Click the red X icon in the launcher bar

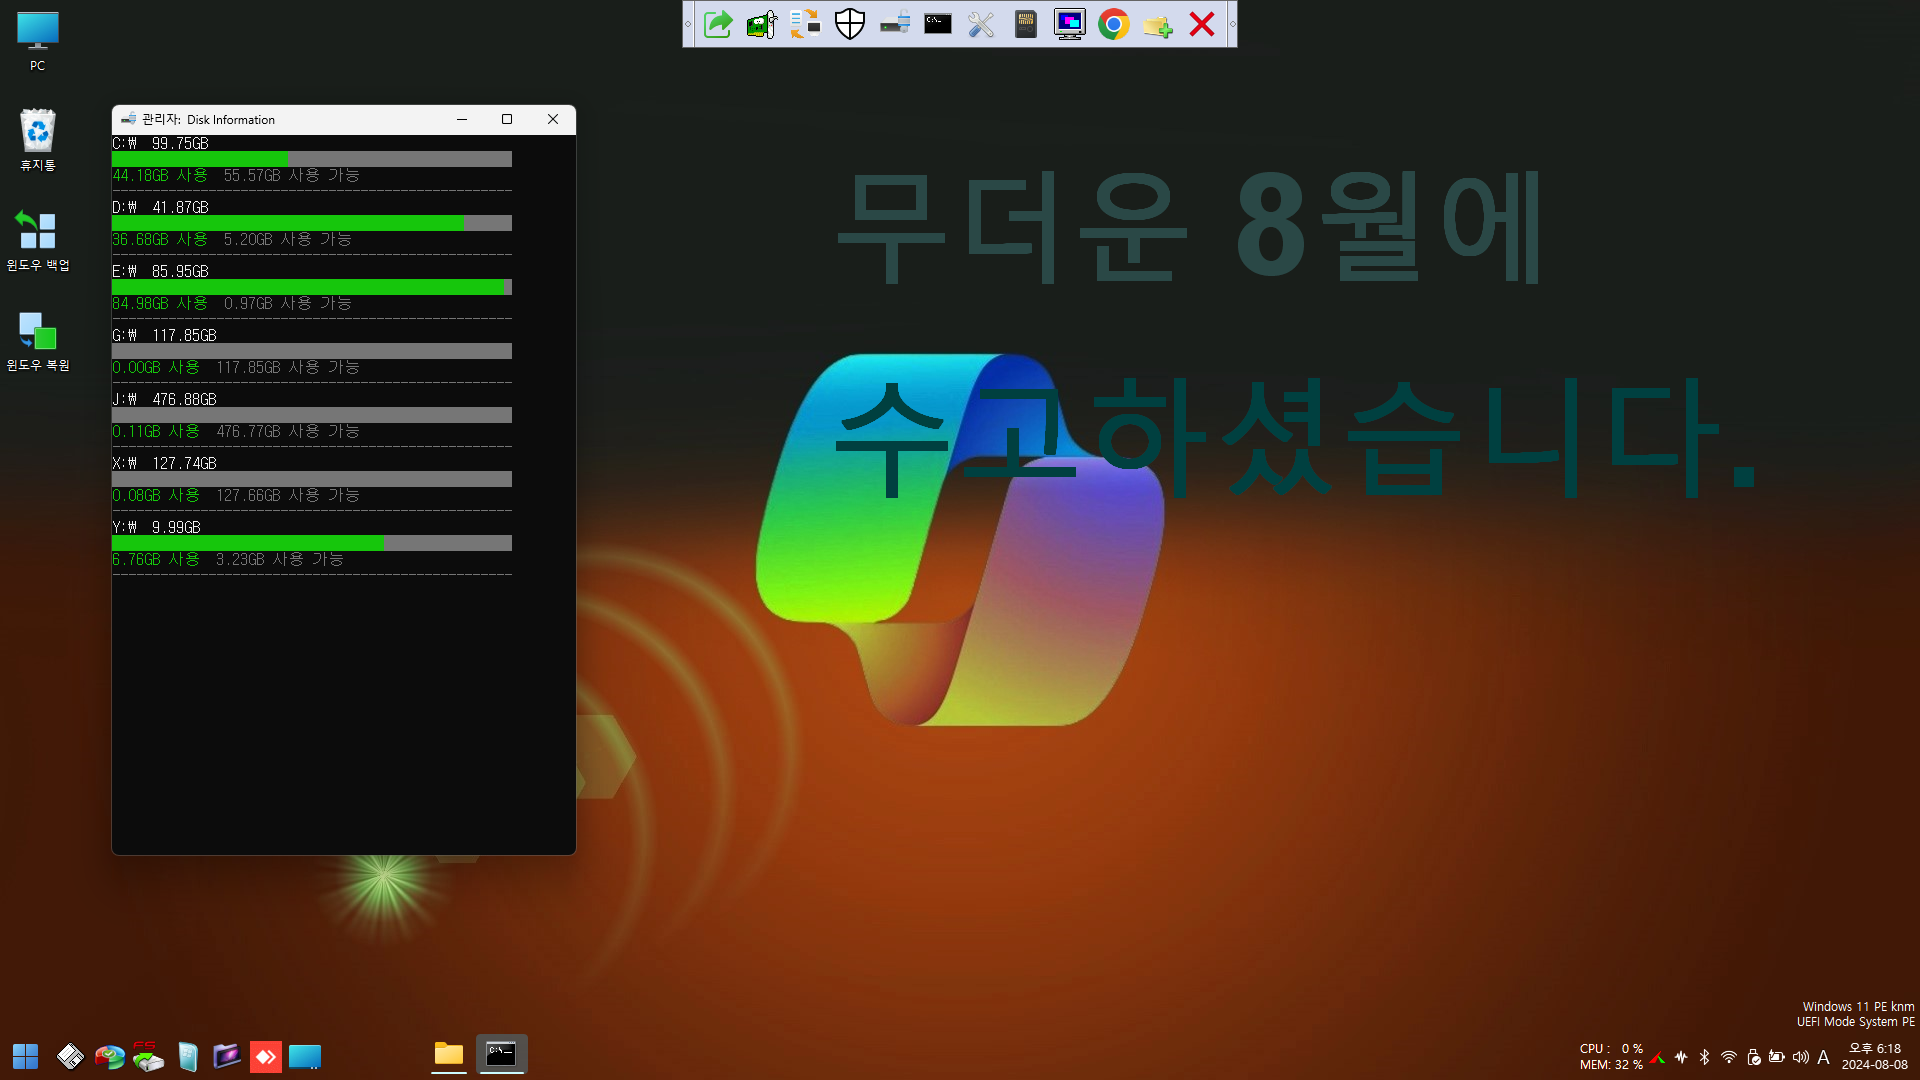[1202, 24]
